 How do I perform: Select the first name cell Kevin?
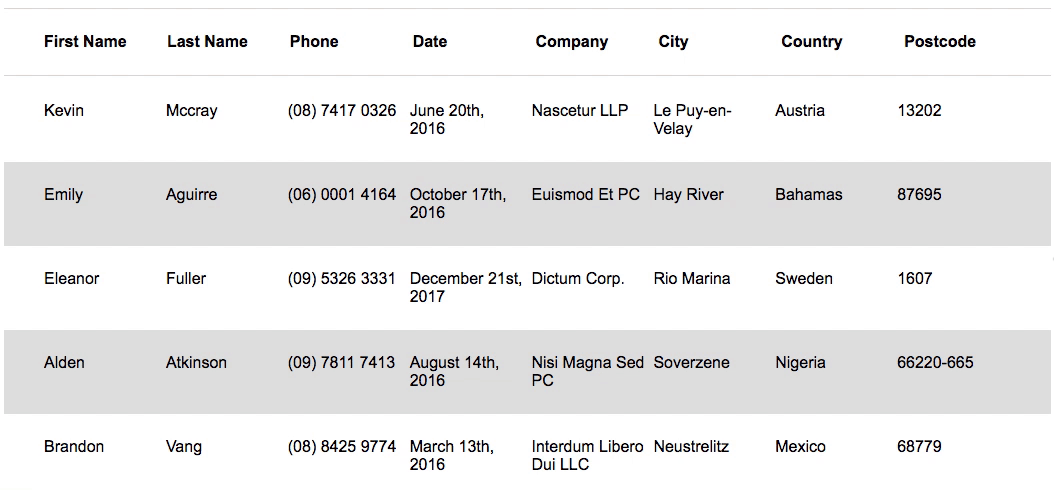point(64,111)
